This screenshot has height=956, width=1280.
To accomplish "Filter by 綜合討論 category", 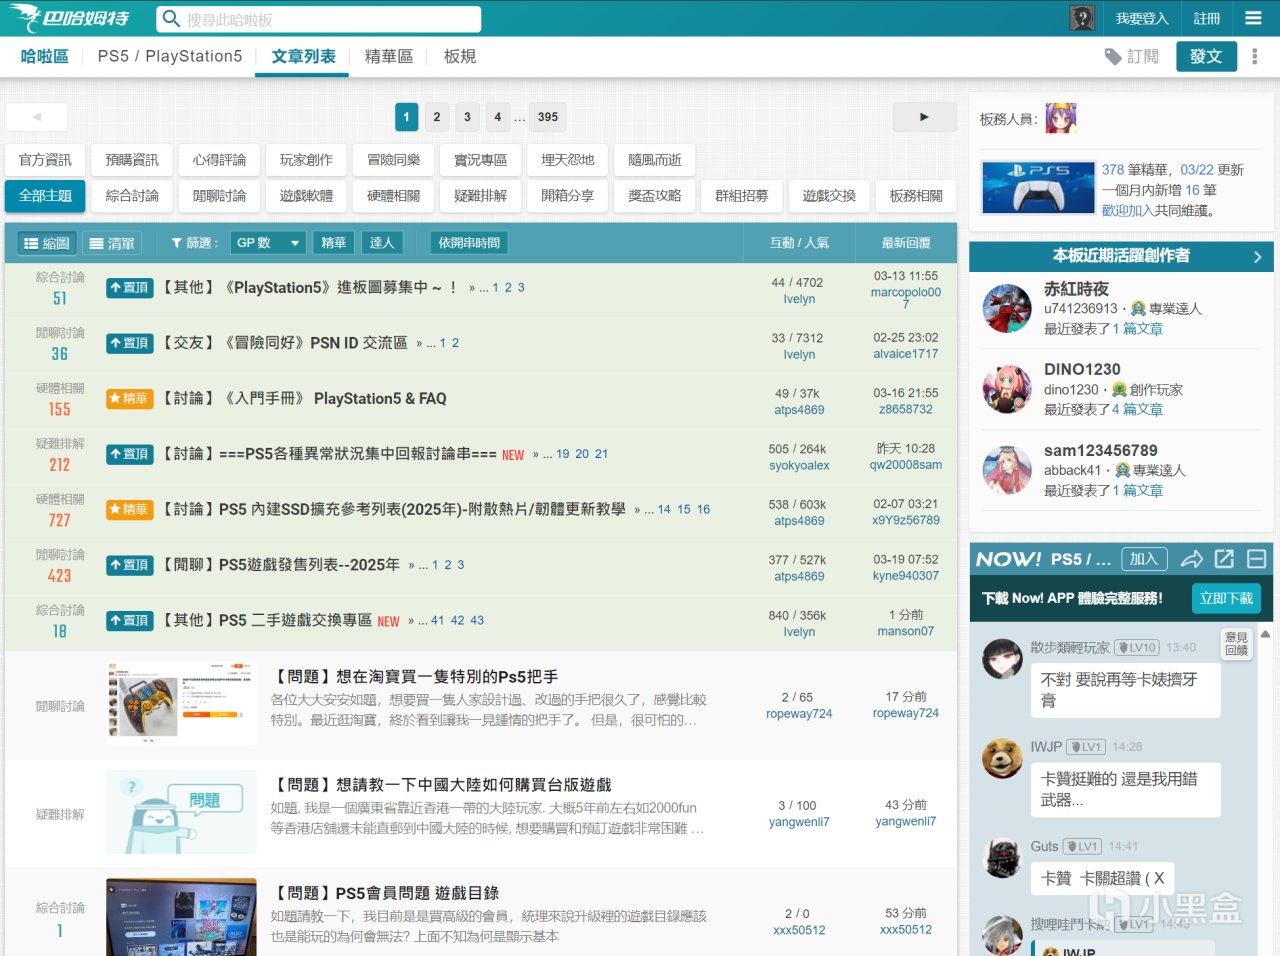I will click(x=132, y=196).
